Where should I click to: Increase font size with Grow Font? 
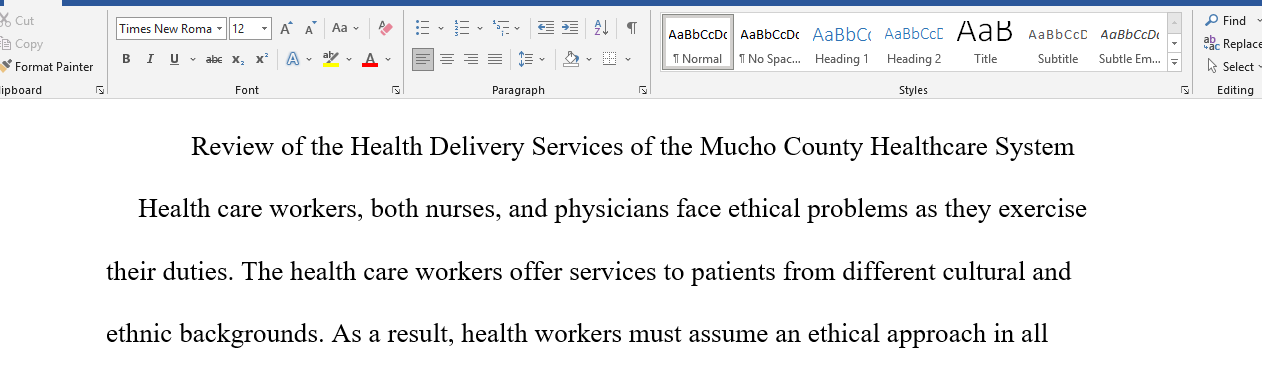[287, 29]
